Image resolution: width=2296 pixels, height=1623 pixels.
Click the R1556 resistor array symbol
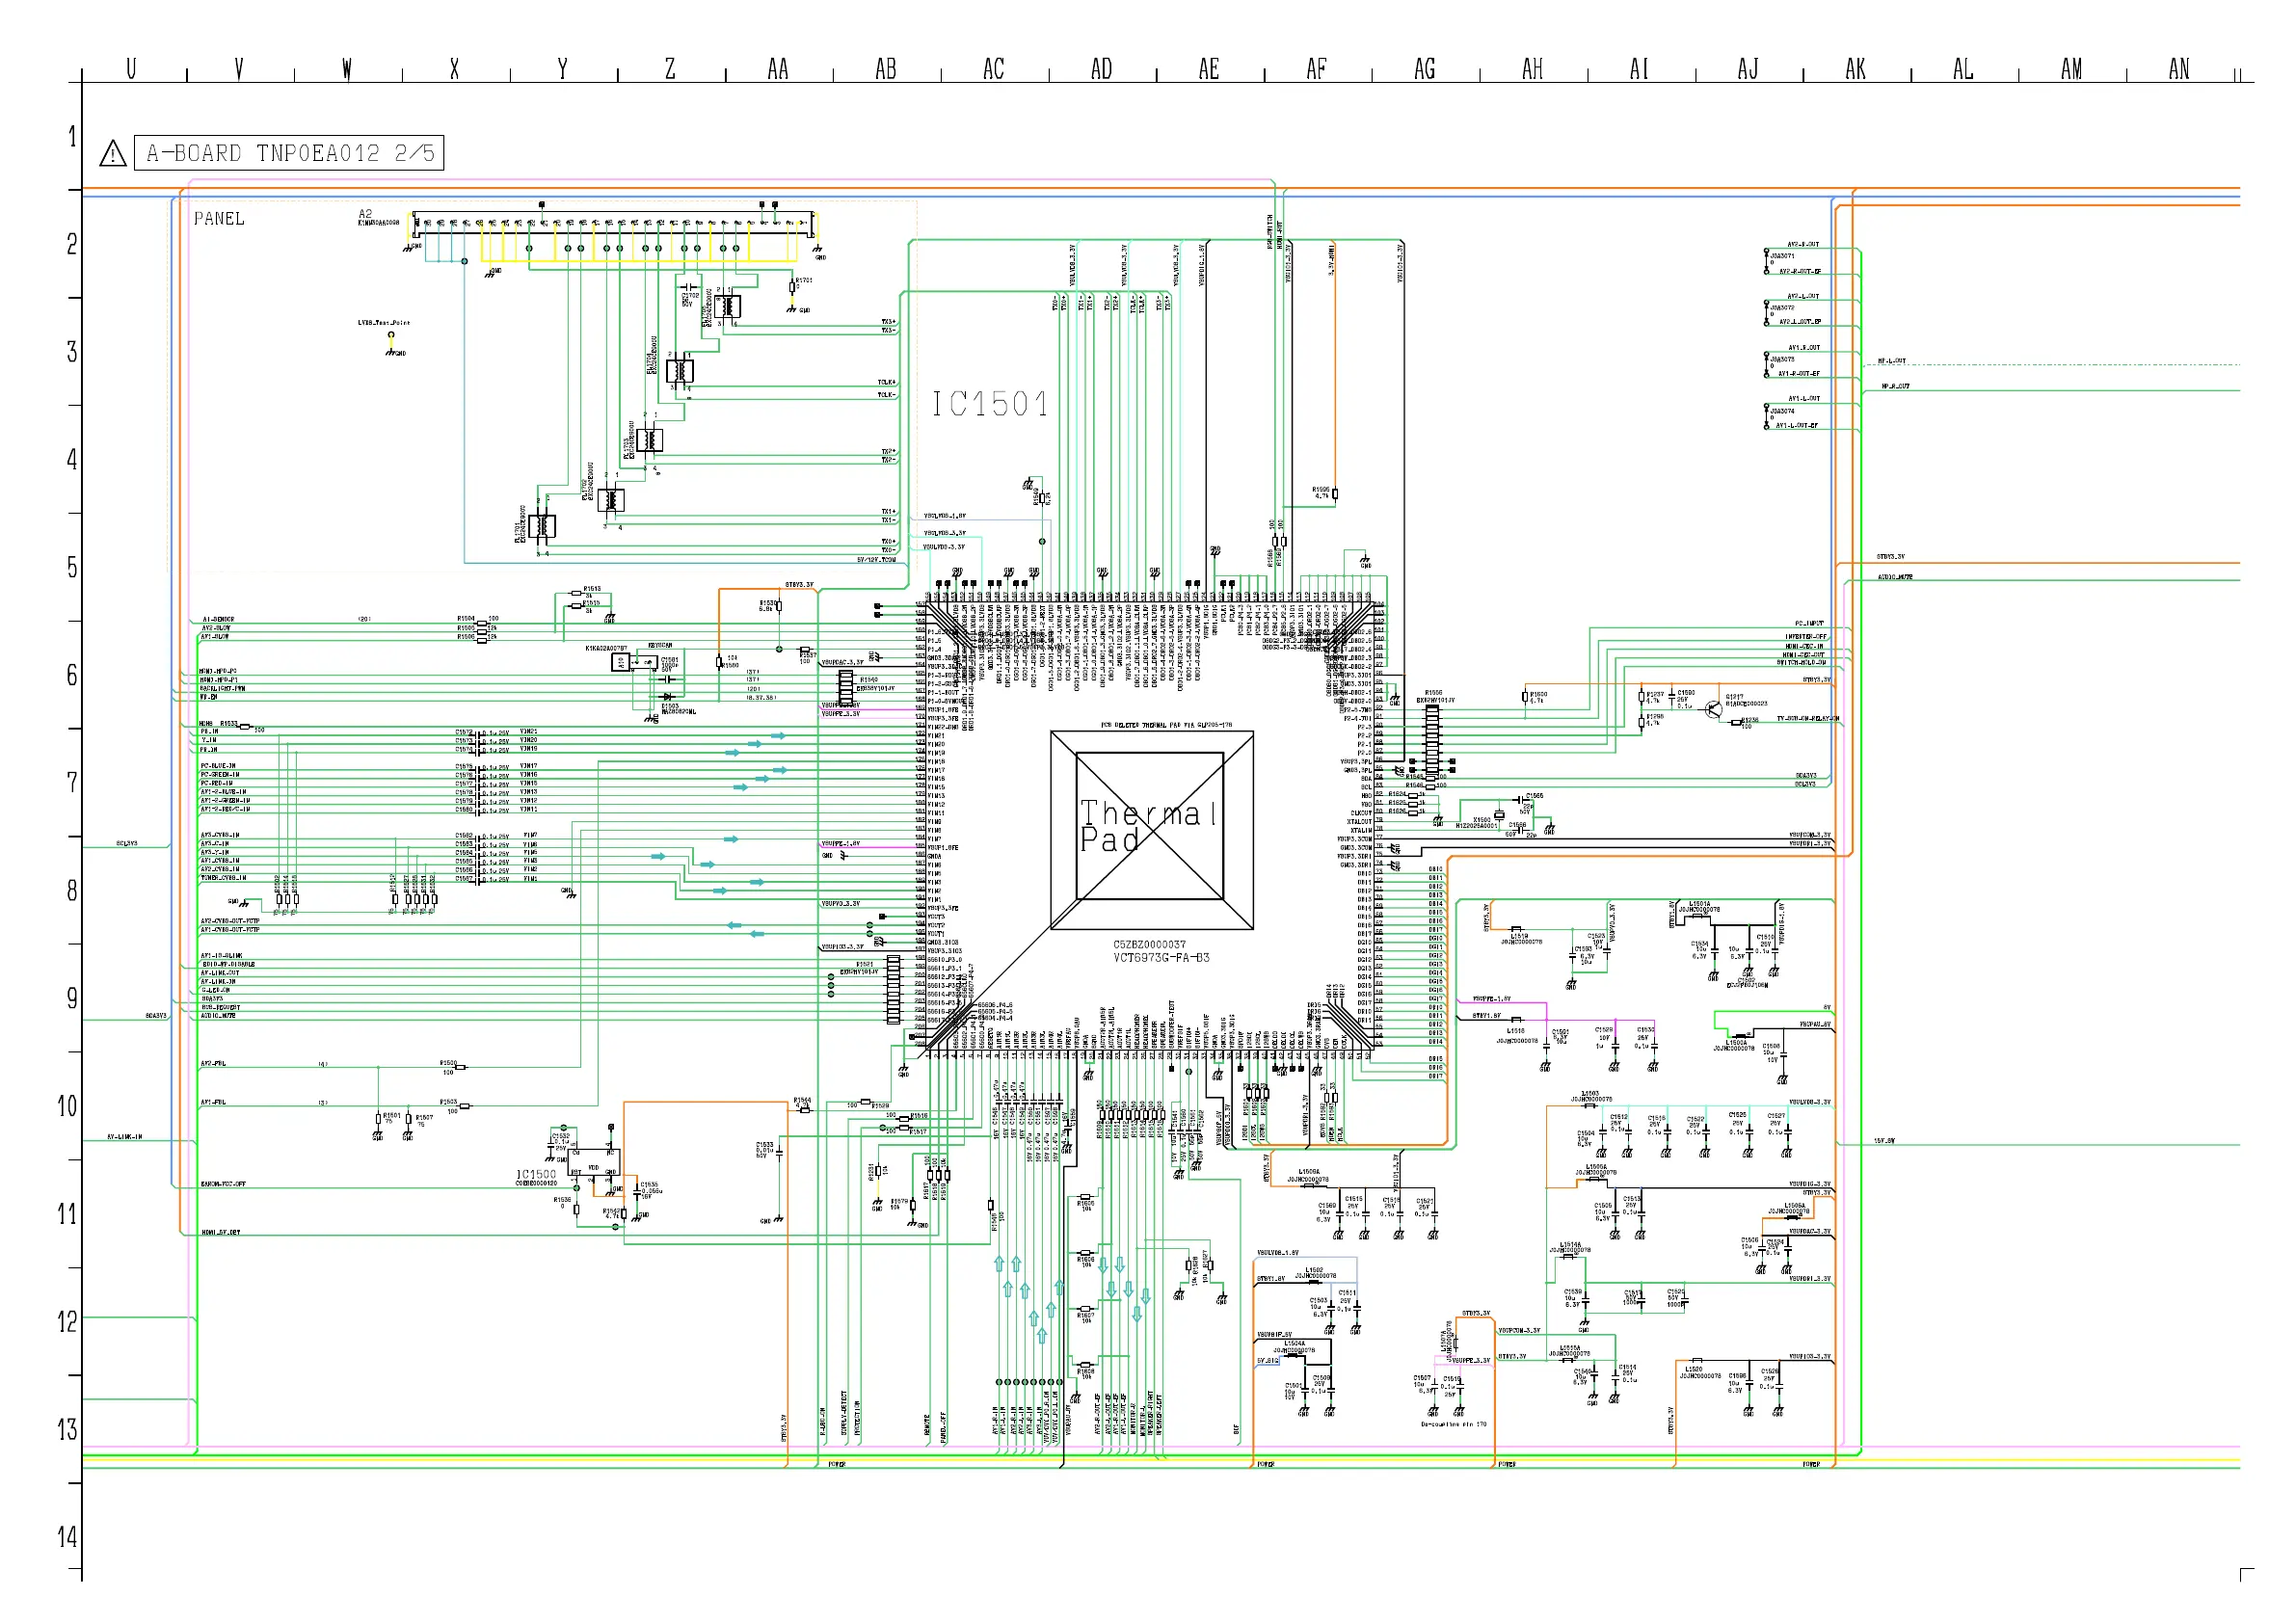pyautogui.click(x=1432, y=741)
